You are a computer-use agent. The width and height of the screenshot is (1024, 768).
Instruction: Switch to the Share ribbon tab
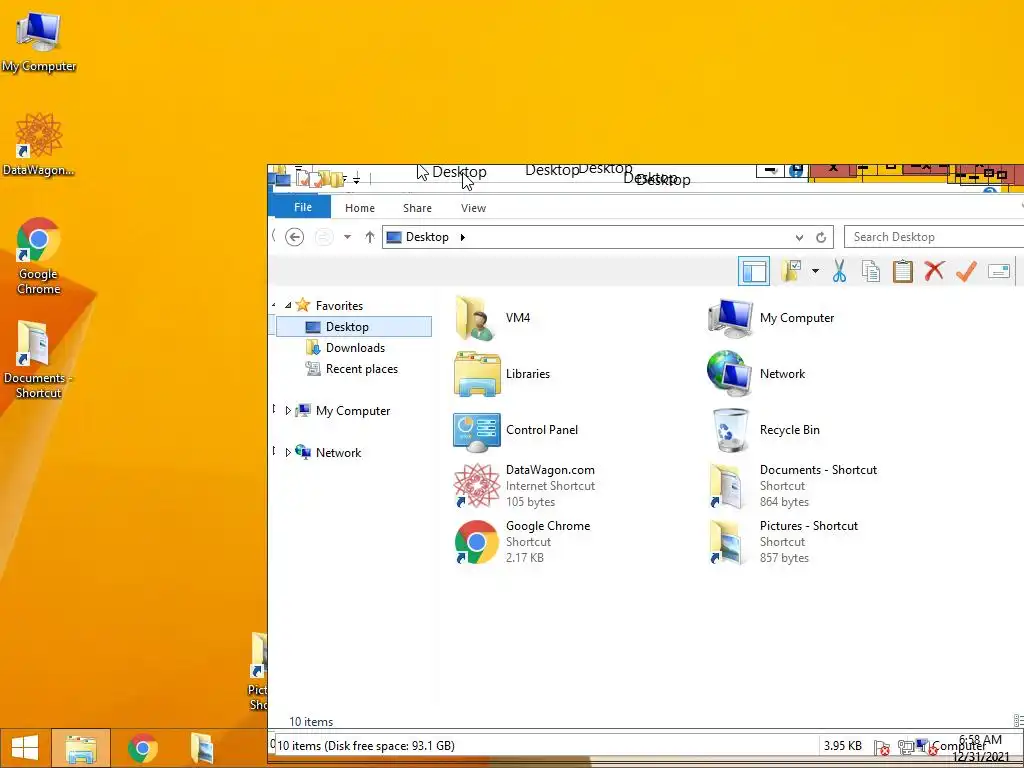417,208
